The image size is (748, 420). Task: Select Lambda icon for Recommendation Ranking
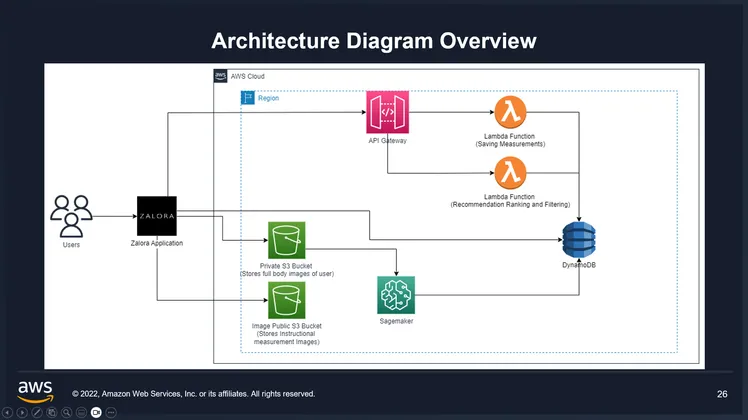pyautogui.click(x=510, y=173)
